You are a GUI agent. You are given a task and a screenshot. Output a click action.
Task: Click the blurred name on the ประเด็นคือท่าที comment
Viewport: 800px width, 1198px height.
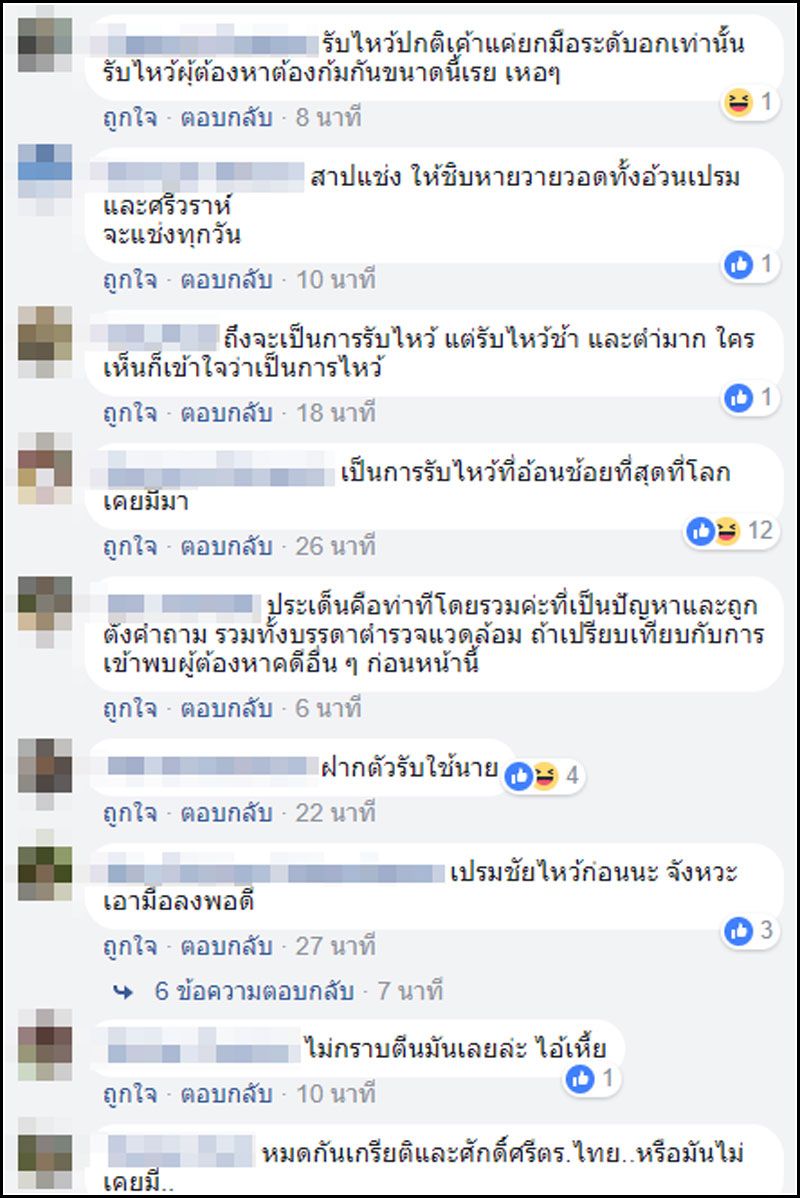183,606
